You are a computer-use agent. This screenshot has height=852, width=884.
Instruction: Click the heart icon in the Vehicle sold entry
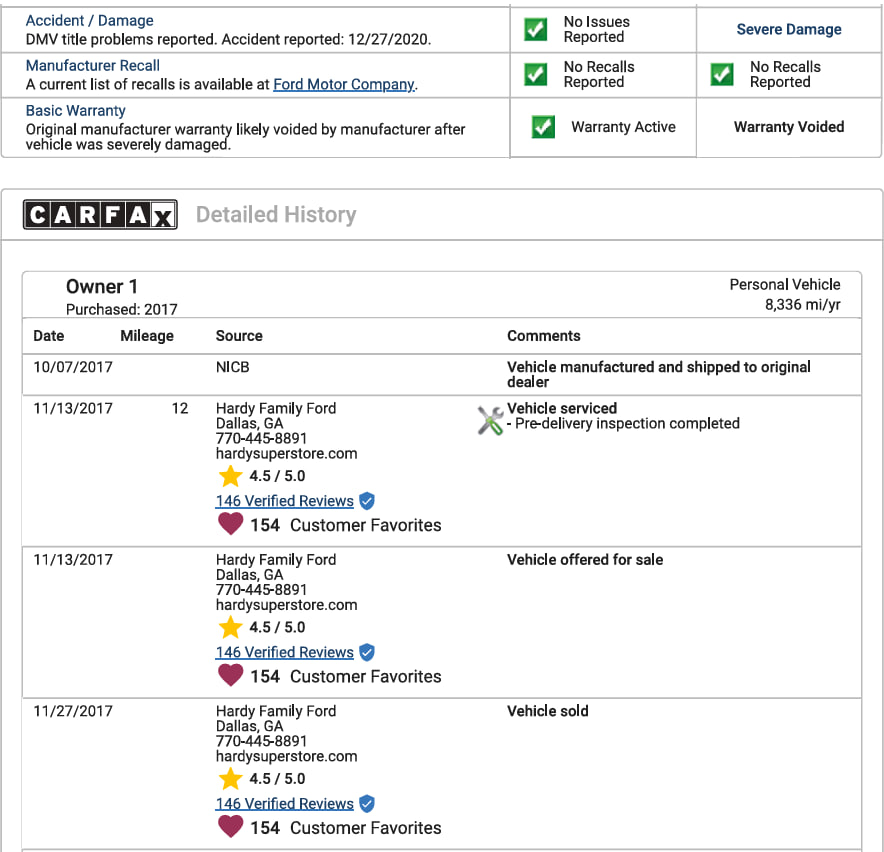point(230,827)
